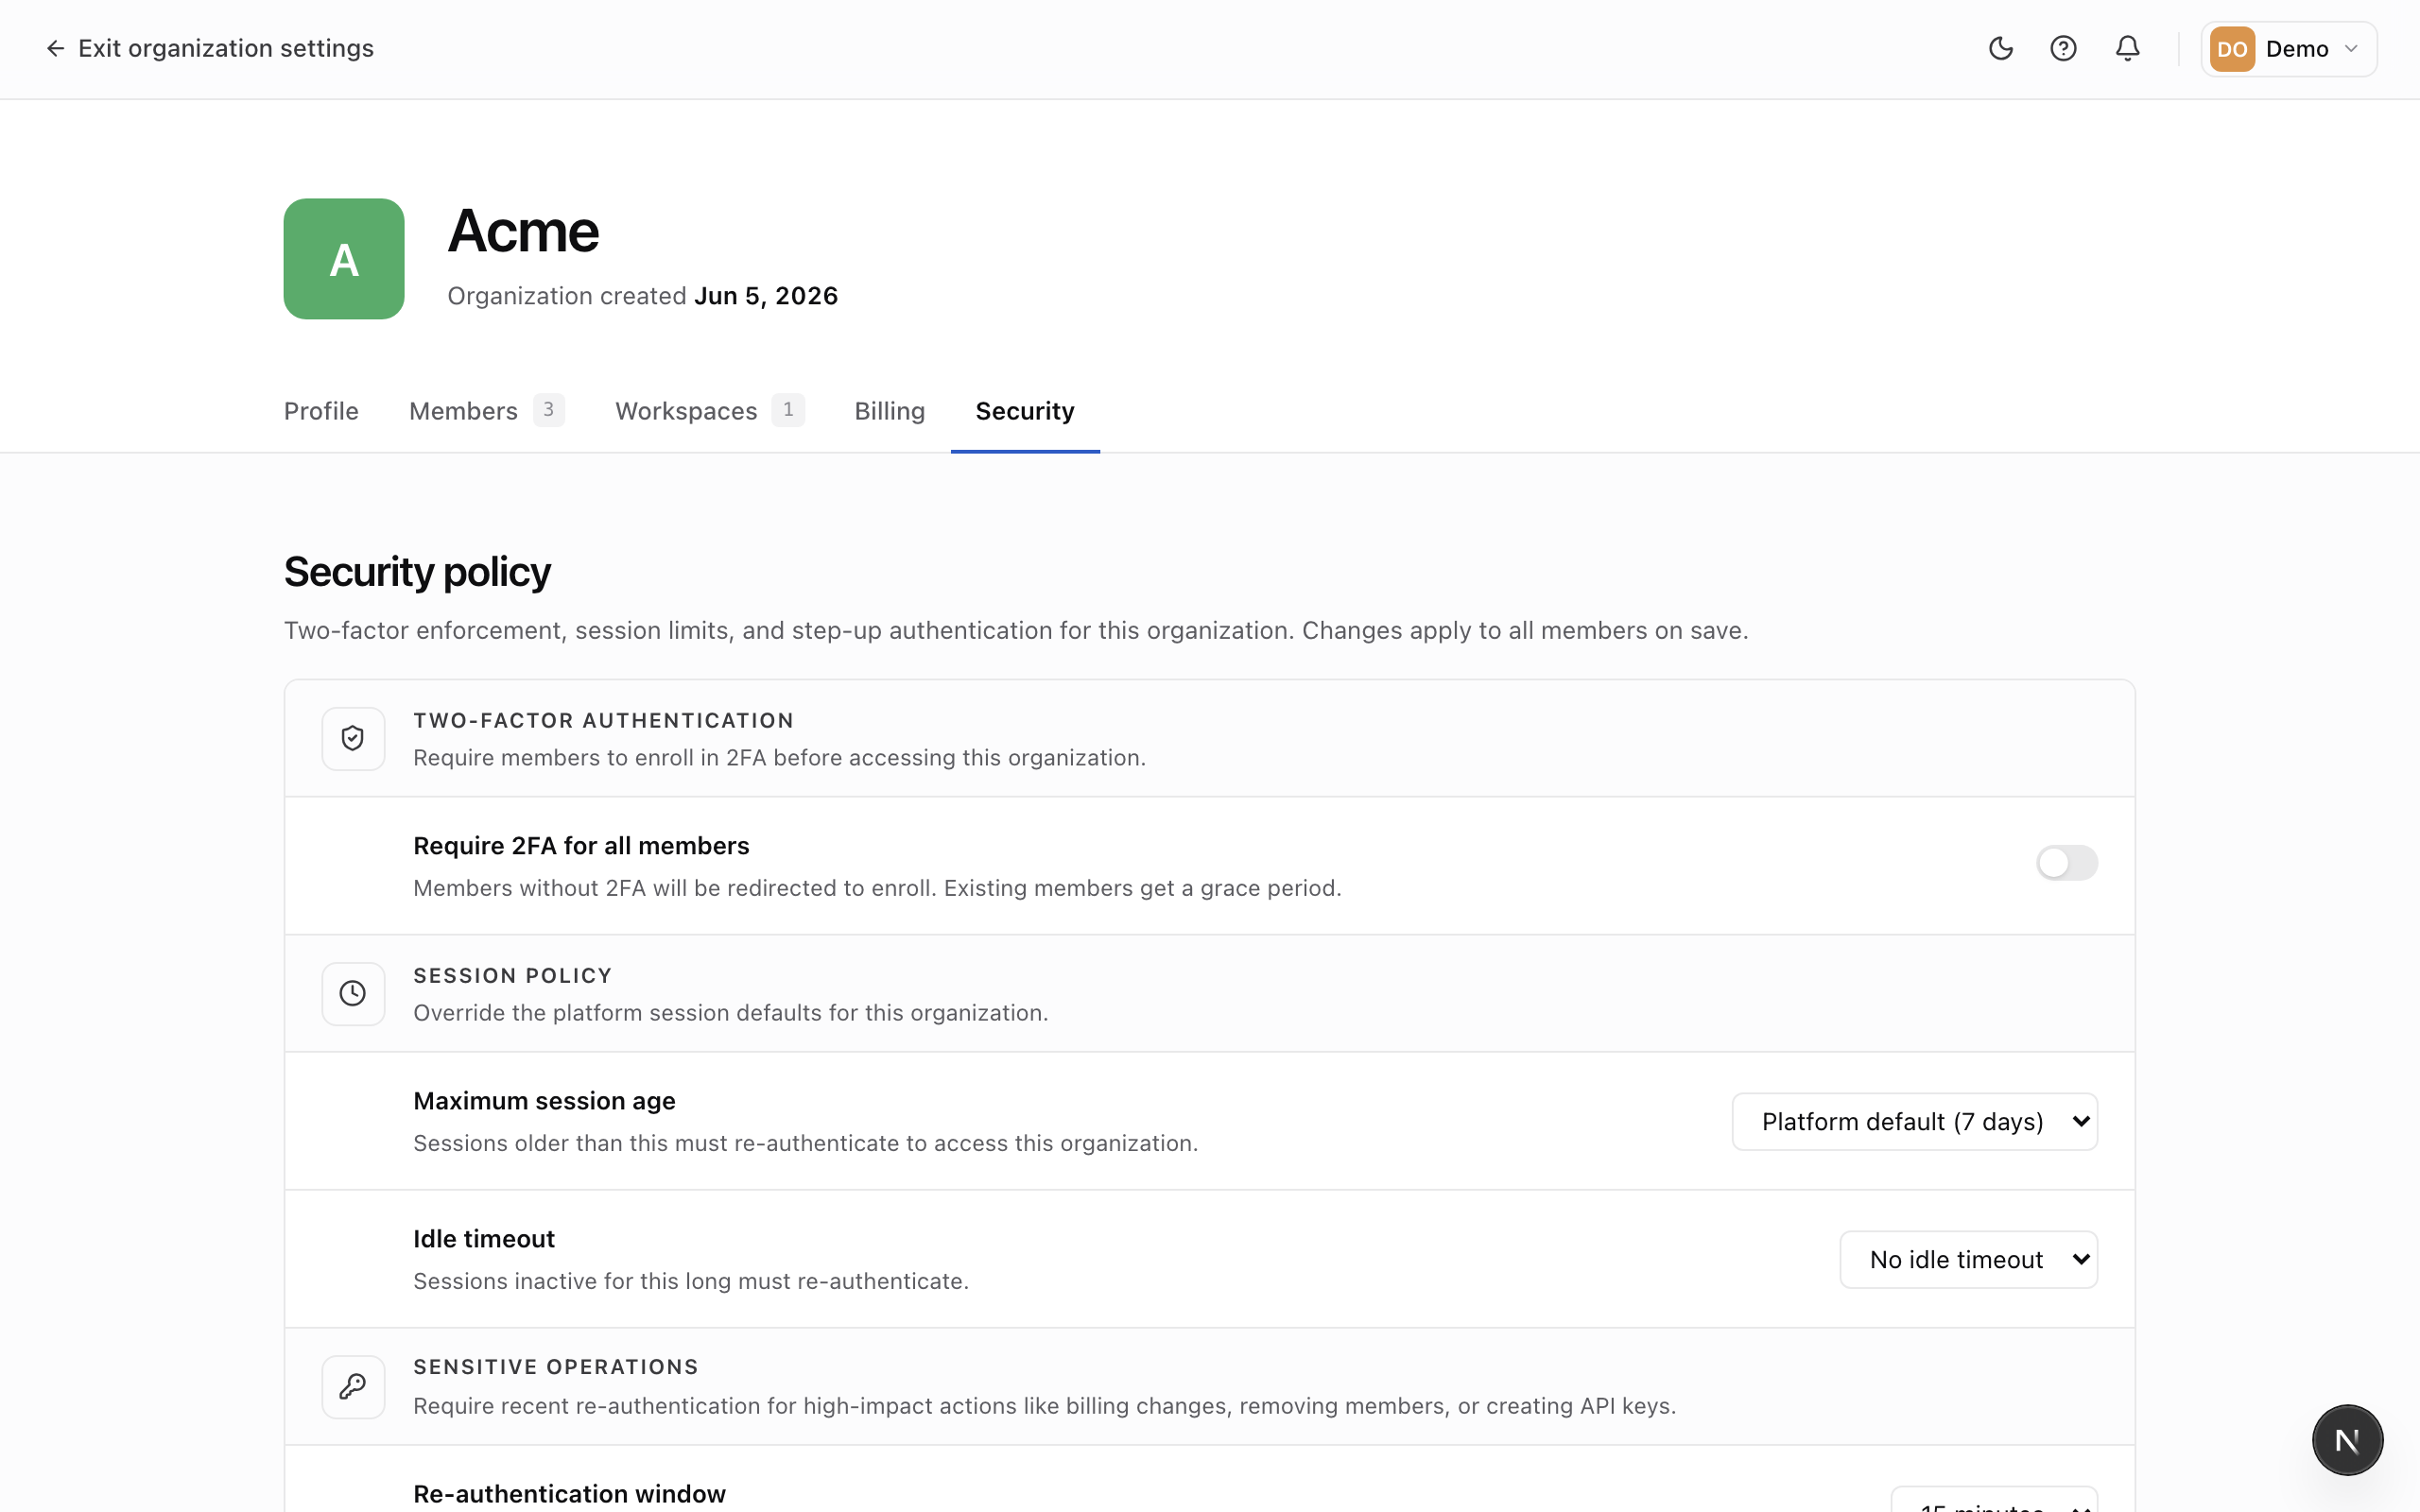
Task: Click the clock icon for Session Policy
Action: 353,993
